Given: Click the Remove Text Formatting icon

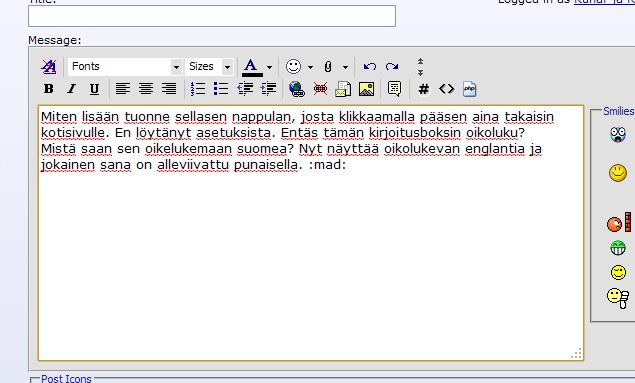Looking at the screenshot, I should [49, 66].
